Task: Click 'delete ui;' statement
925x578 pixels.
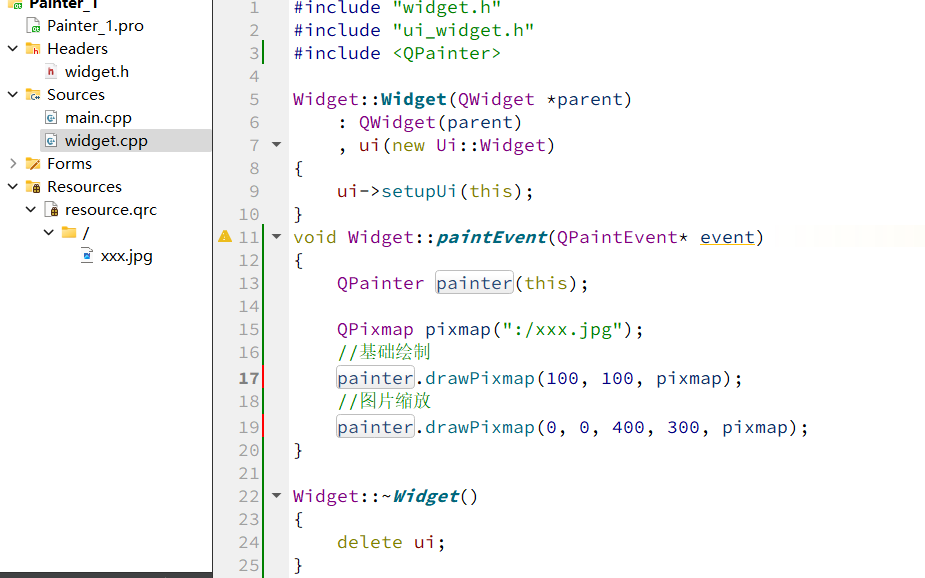Action: coord(391,542)
